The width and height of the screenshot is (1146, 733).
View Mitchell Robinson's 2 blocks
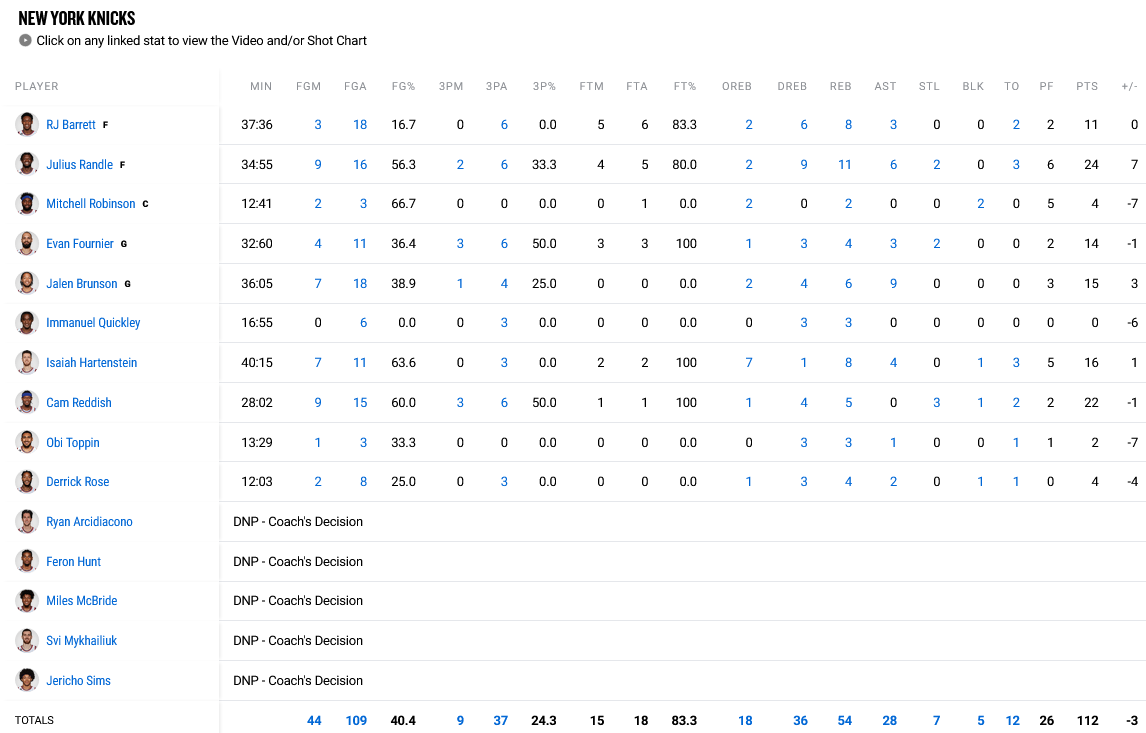click(x=980, y=204)
